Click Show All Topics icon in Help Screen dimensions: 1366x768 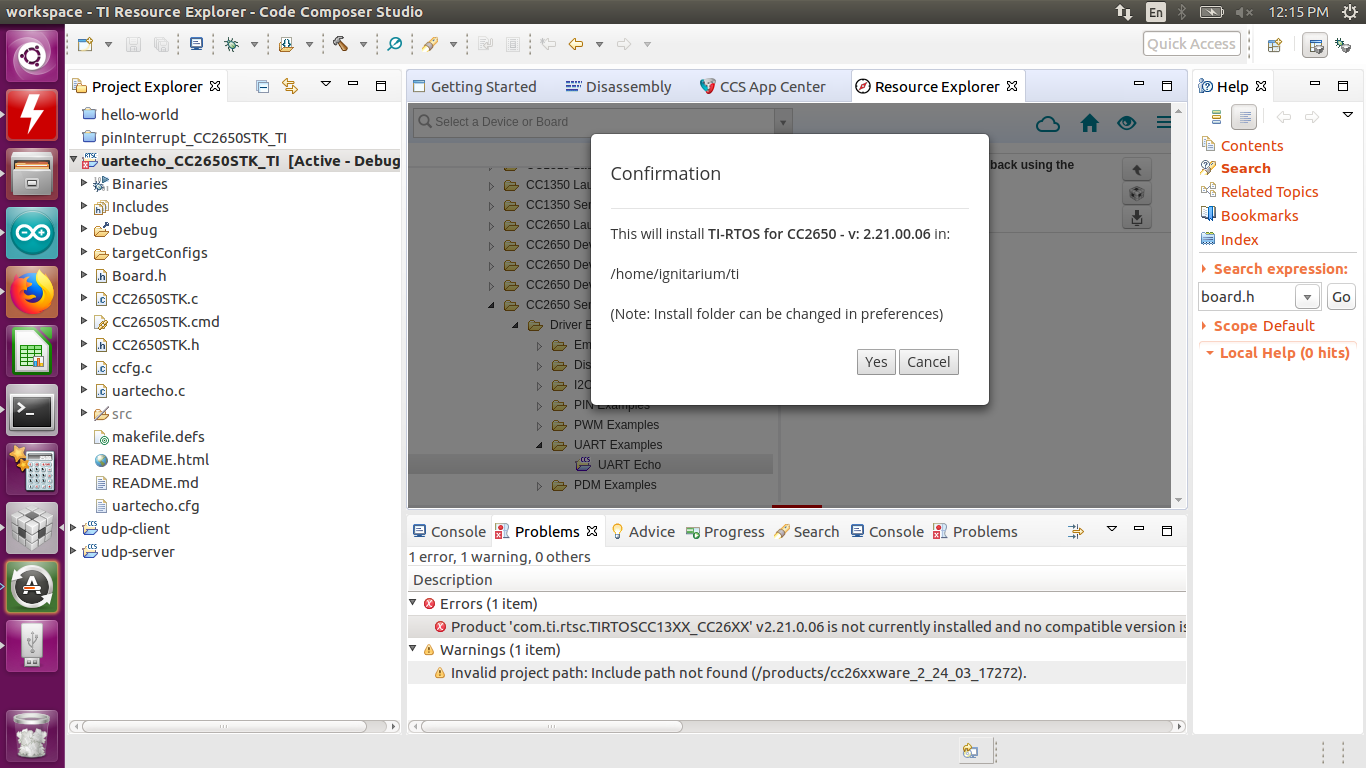coord(1216,117)
